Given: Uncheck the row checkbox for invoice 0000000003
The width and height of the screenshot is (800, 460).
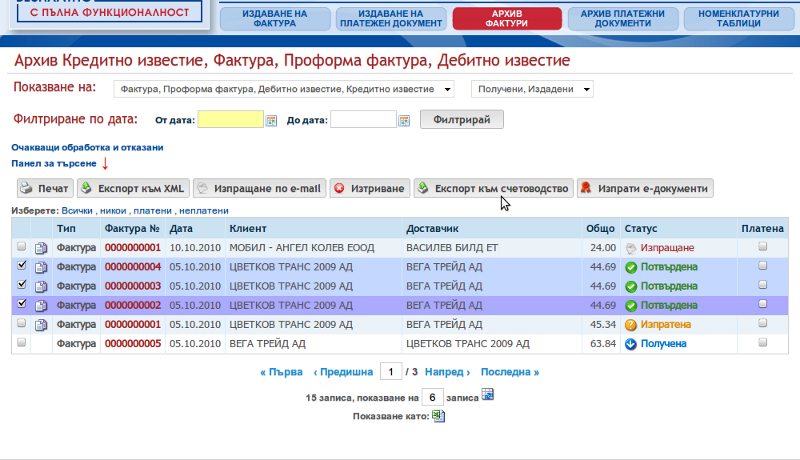Looking at the screenshot, I should tap(22, 286).
